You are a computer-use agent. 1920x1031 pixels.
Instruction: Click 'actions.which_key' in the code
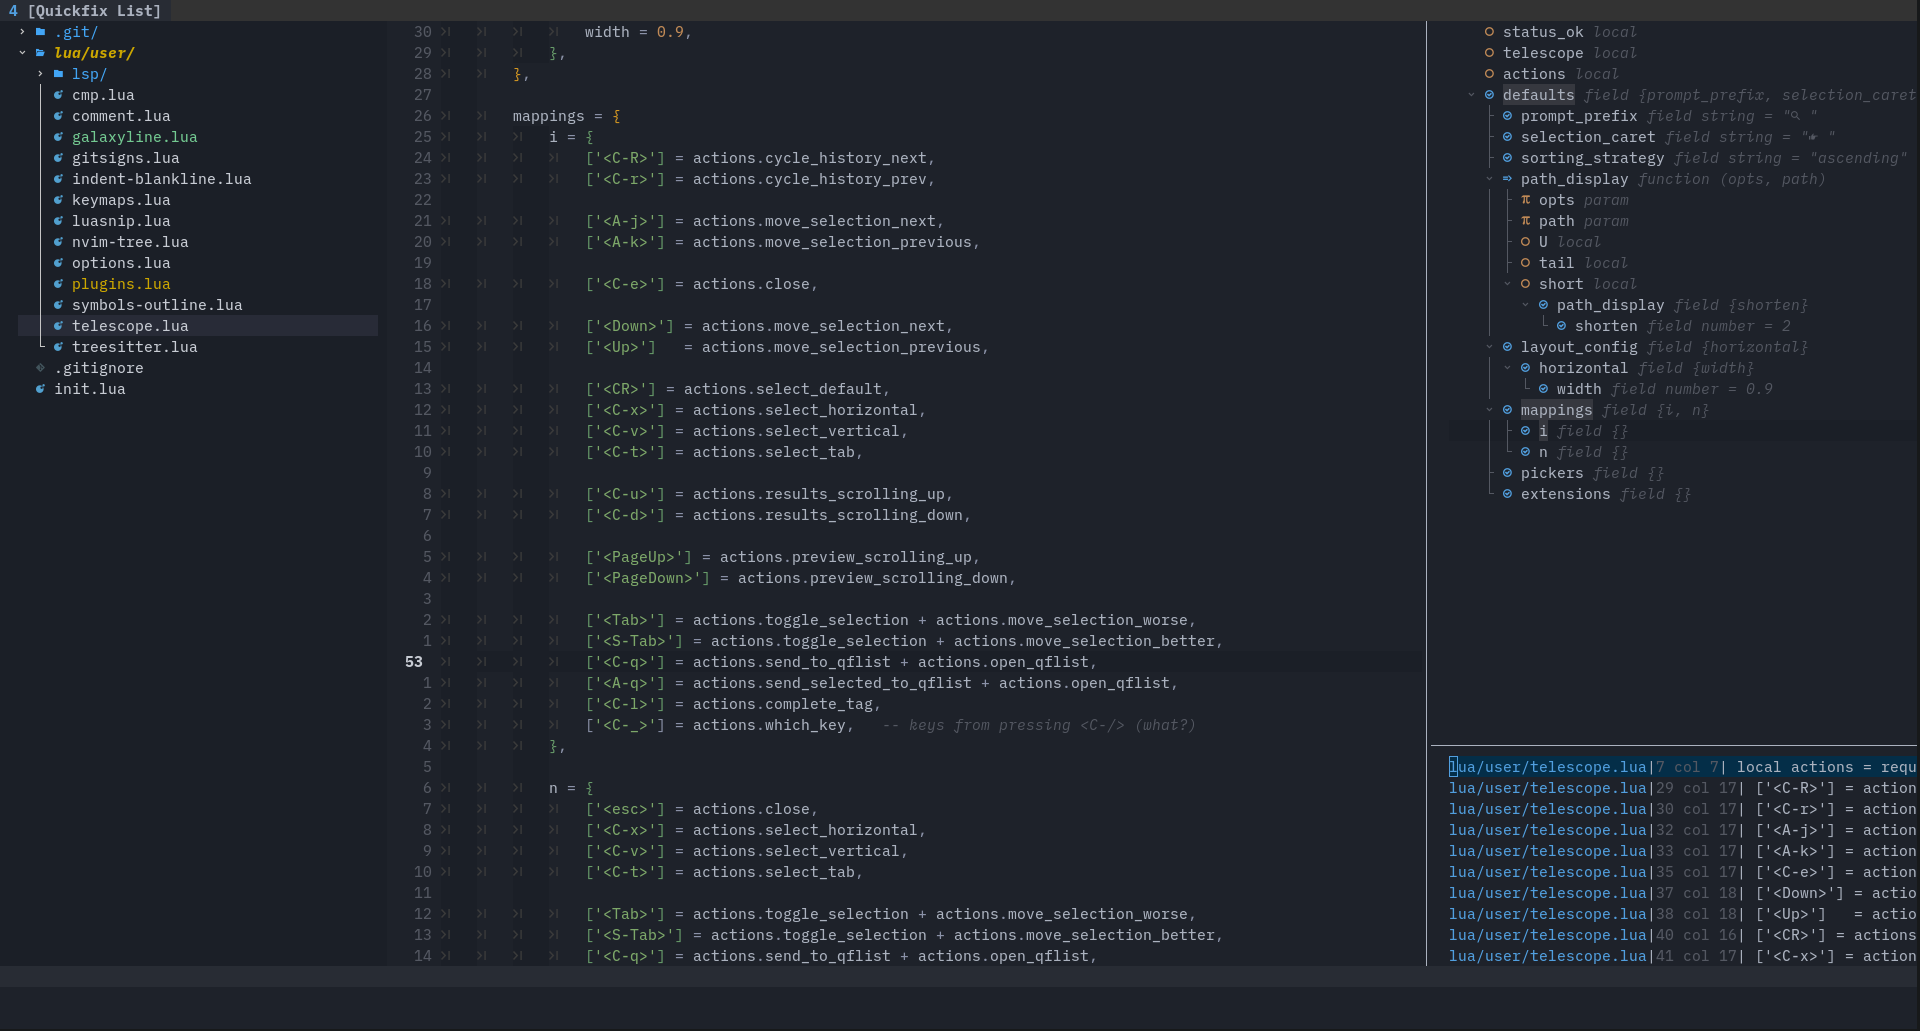coord(769,725)
